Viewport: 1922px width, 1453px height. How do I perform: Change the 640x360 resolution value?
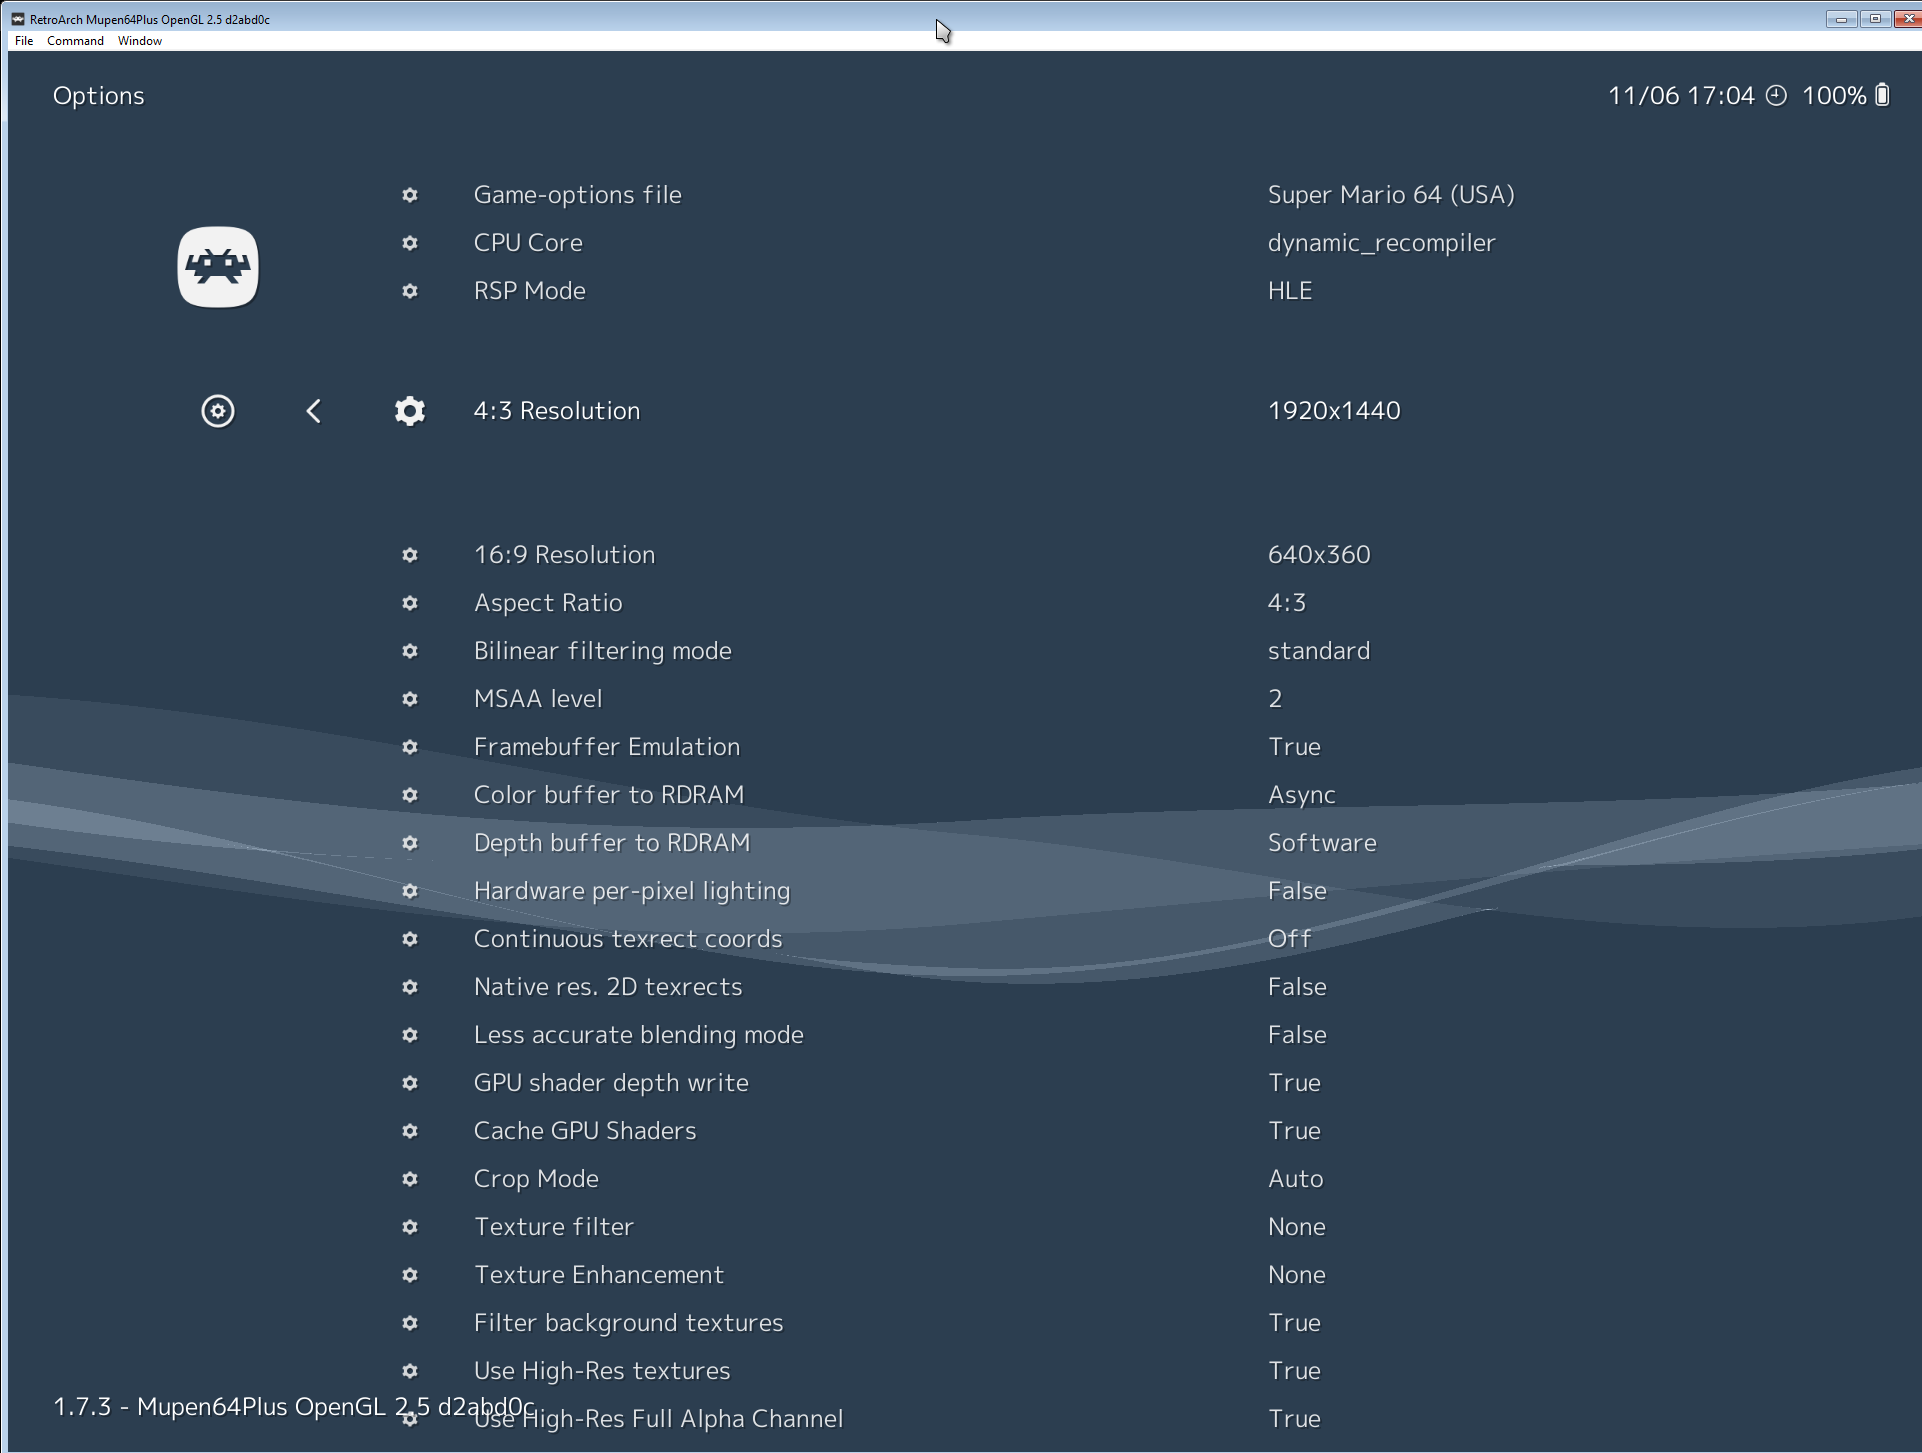1319,555
